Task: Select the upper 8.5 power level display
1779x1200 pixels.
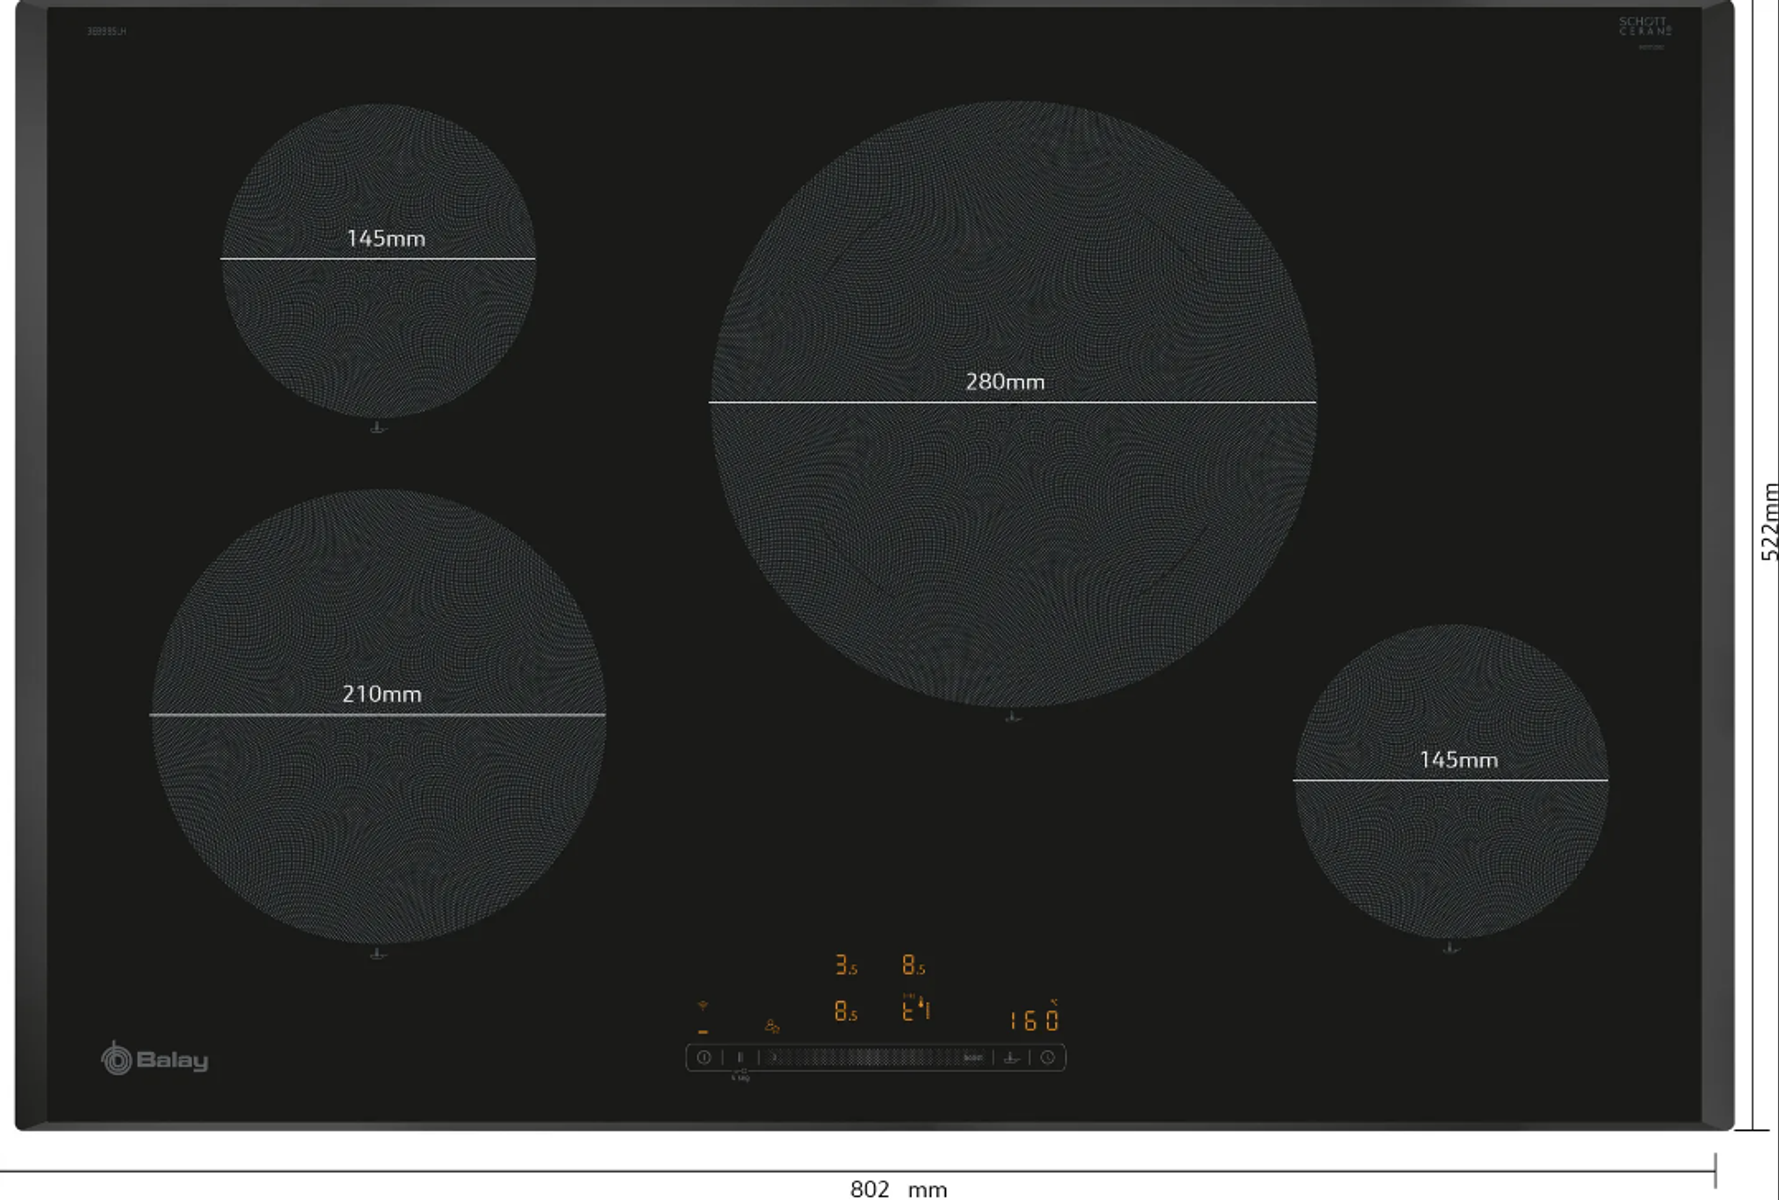Action: 913,965
